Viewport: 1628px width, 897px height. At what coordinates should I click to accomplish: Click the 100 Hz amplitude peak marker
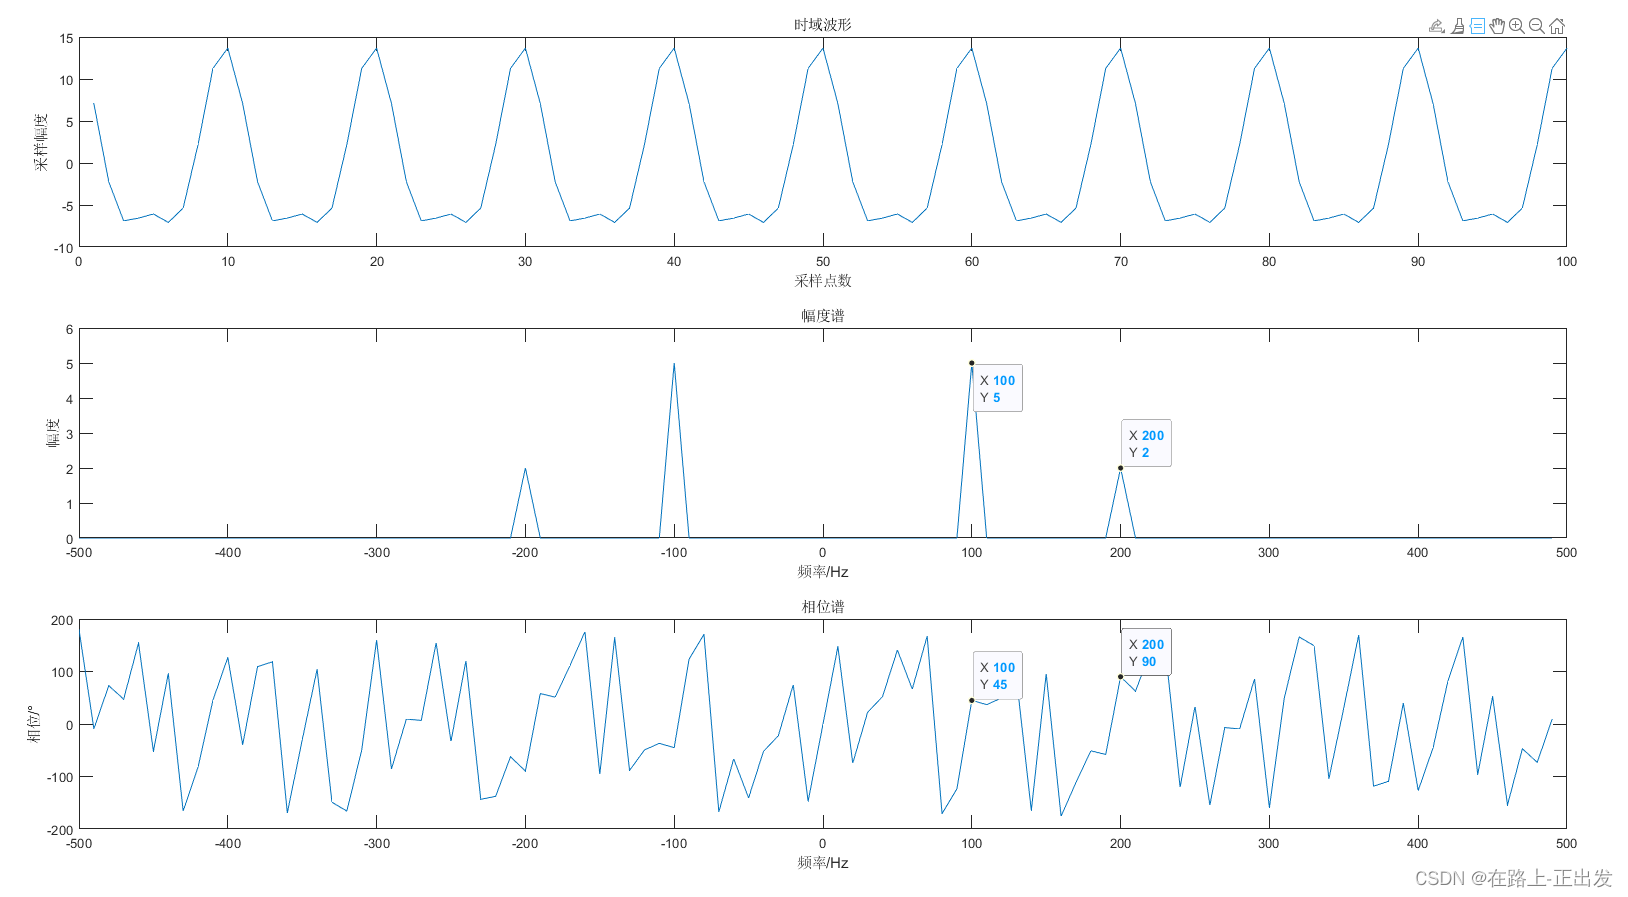[x=971, y=363]
